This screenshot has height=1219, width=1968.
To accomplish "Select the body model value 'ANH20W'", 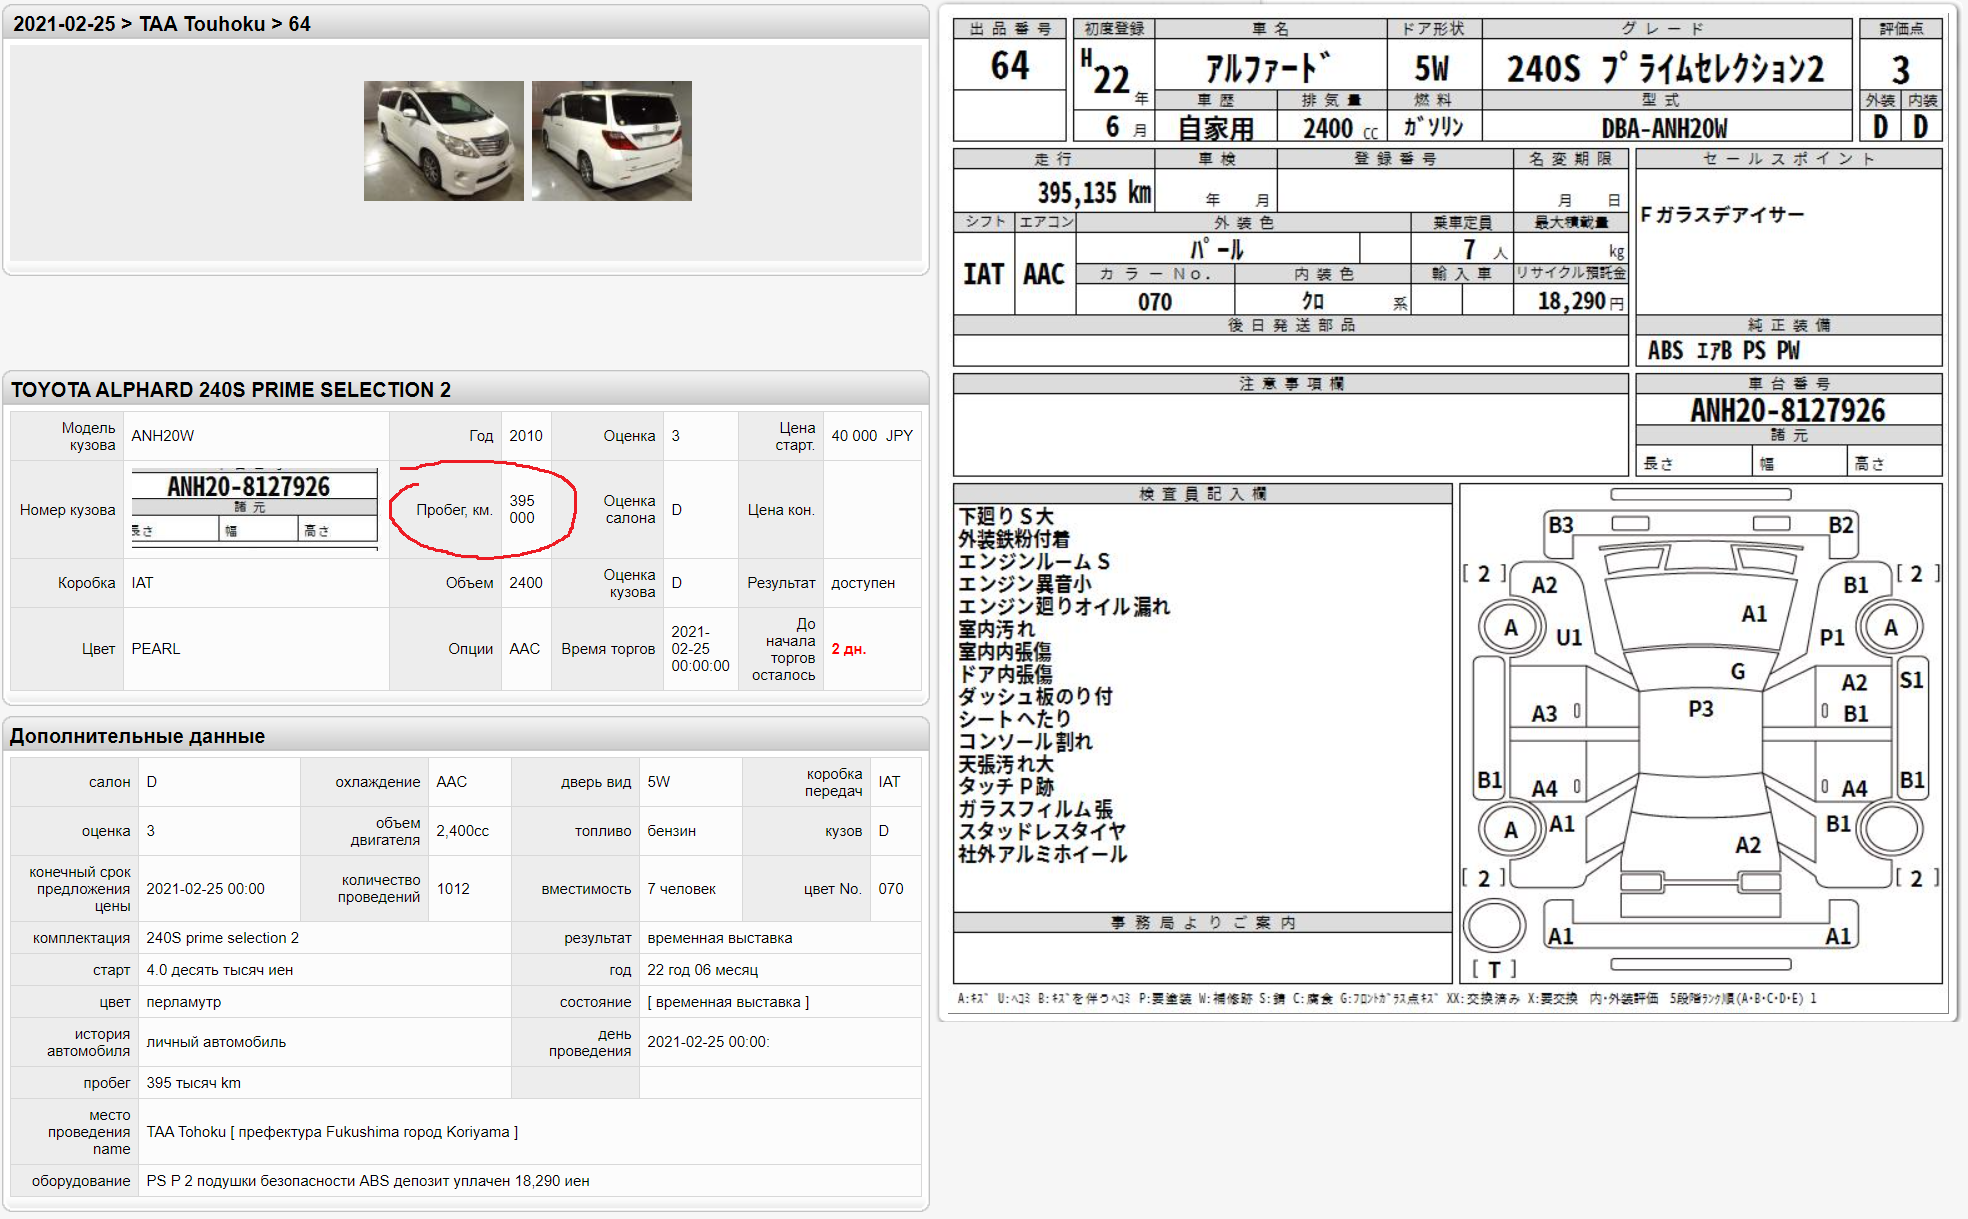I will pyautogui.click(x=163, y=436).
